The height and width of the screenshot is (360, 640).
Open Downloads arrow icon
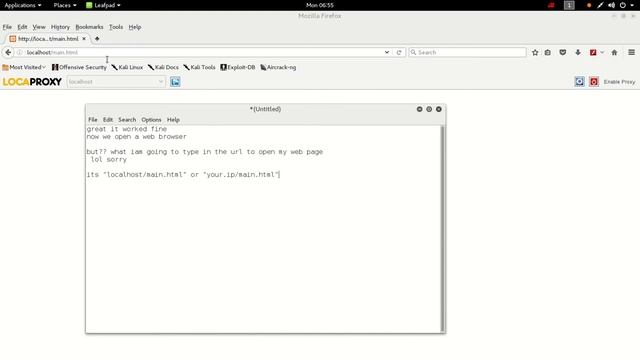click(578, 52)
